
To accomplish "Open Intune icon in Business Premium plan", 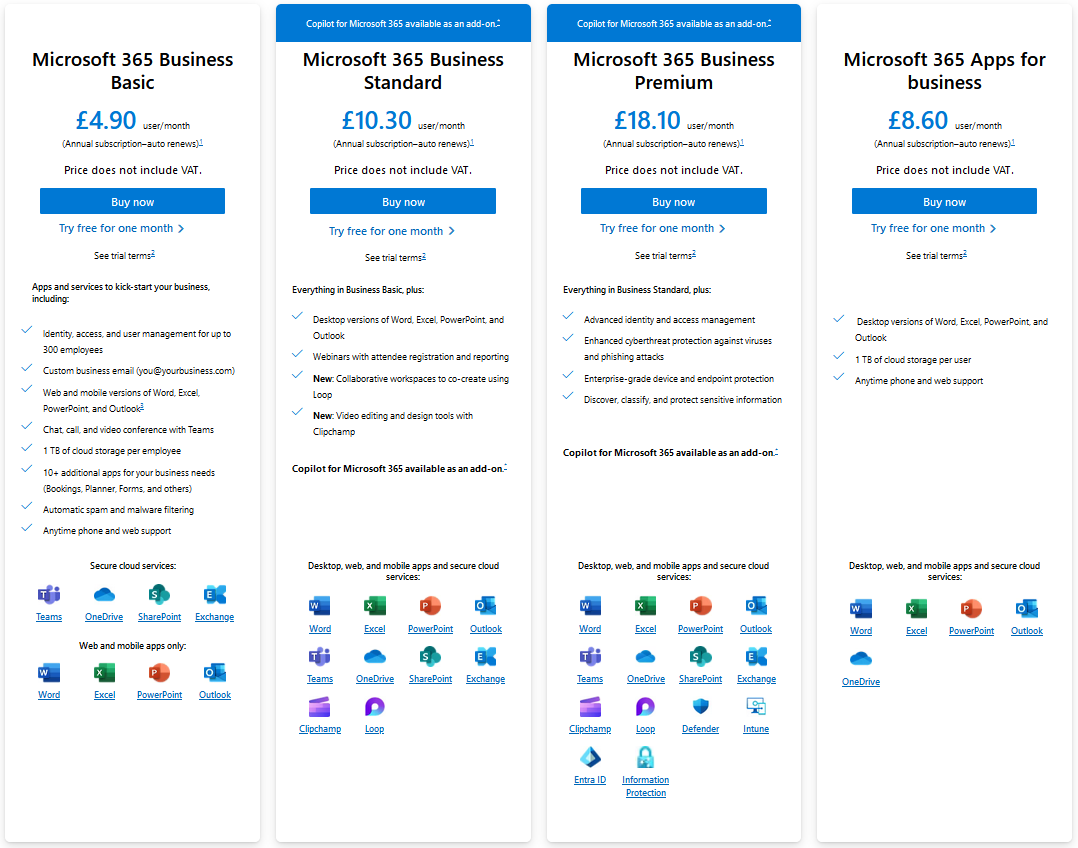I will tap(756, 707).
